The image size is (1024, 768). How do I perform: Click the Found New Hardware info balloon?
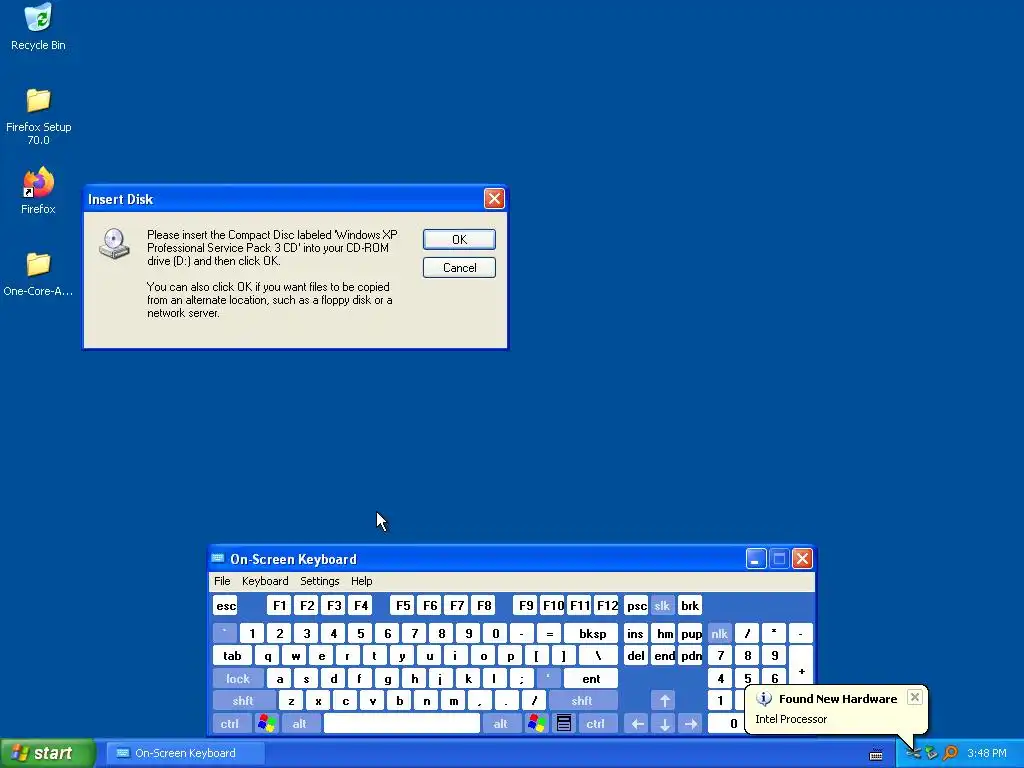point(835,709)
